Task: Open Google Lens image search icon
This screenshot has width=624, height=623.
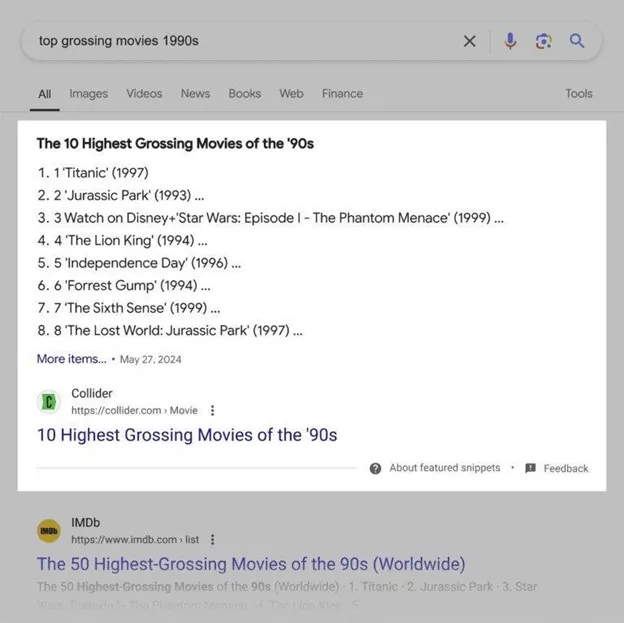Action: tap(544, 41)
